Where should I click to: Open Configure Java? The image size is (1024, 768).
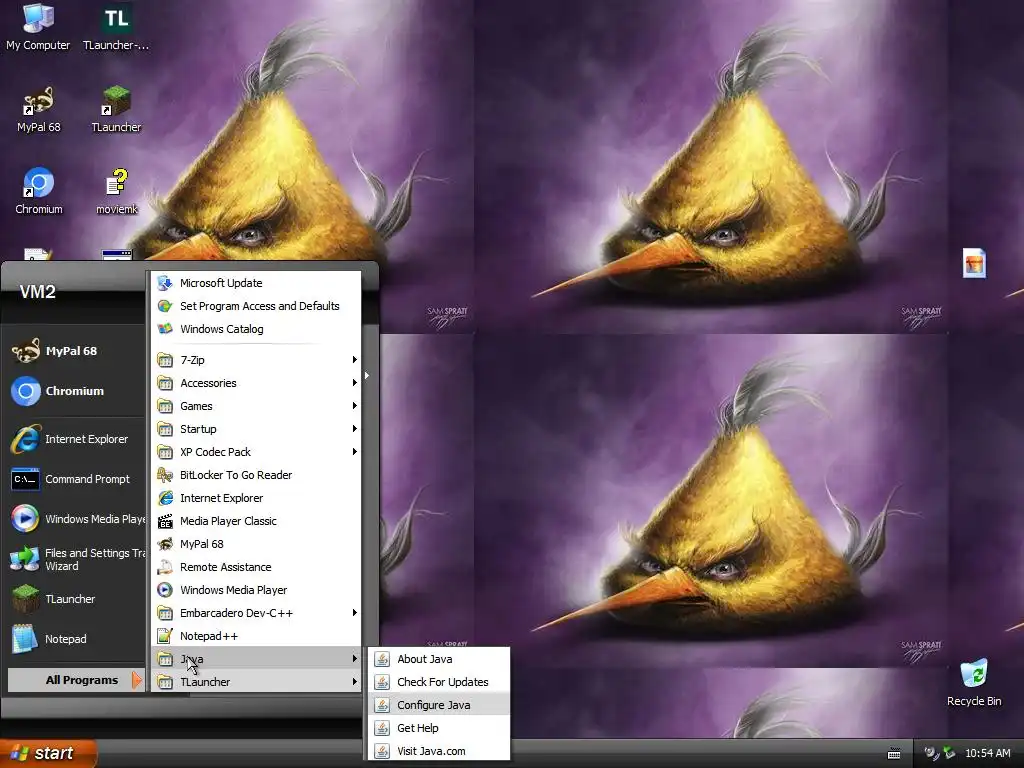coord(439,705)
